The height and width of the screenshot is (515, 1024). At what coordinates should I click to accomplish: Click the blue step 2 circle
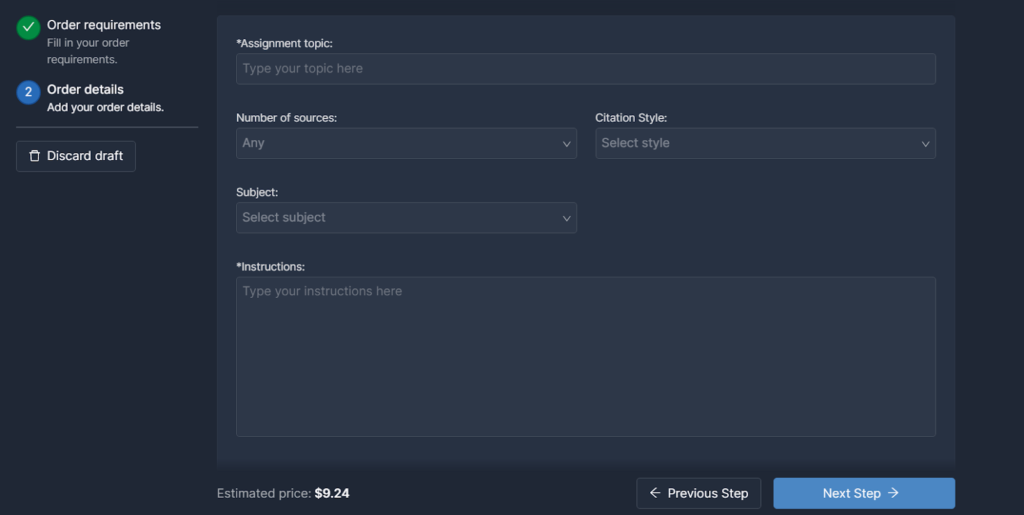click(28, 93)
